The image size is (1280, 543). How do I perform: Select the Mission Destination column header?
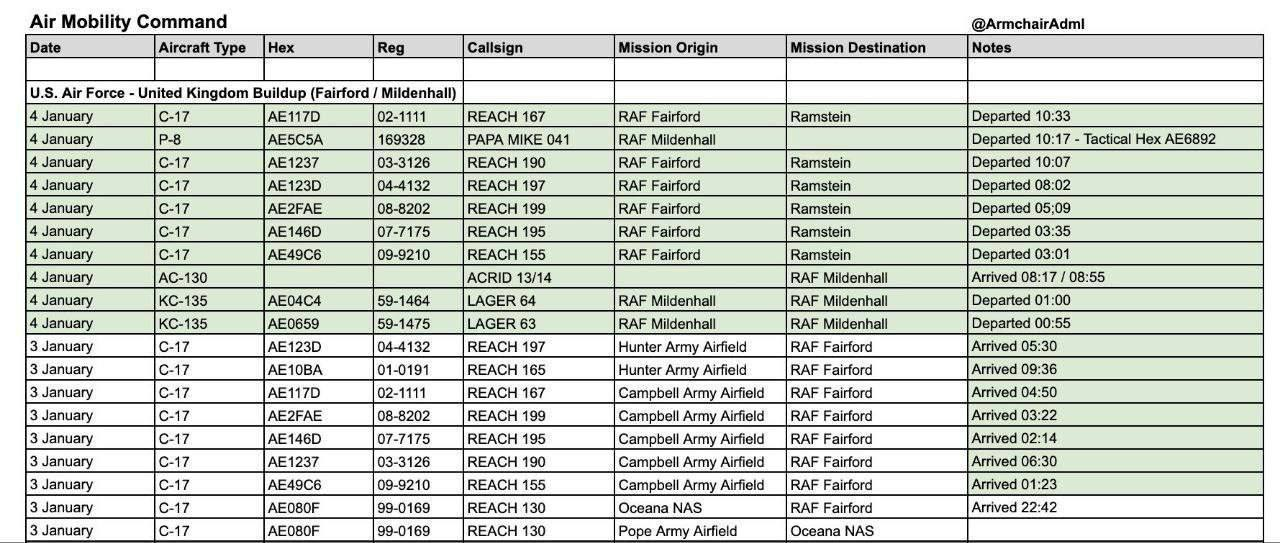(857, 47)
